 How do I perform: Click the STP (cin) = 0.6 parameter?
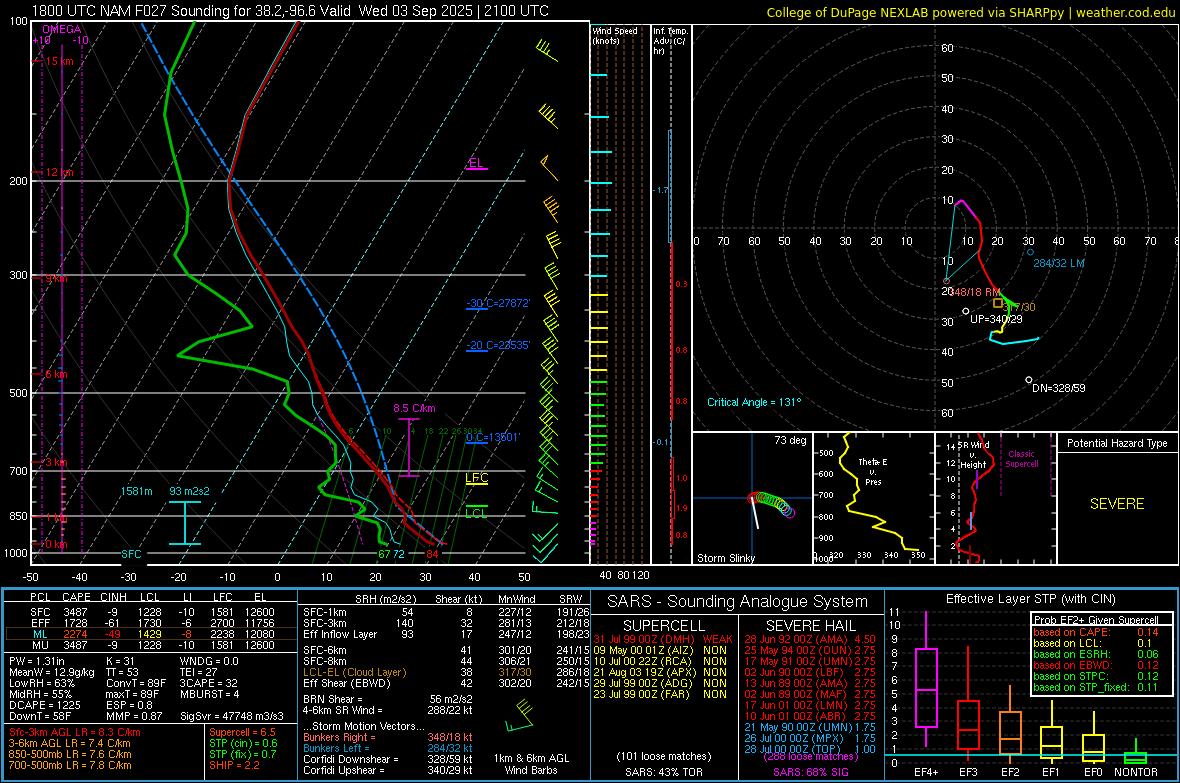pyautogui.click(x=243, y=743)
